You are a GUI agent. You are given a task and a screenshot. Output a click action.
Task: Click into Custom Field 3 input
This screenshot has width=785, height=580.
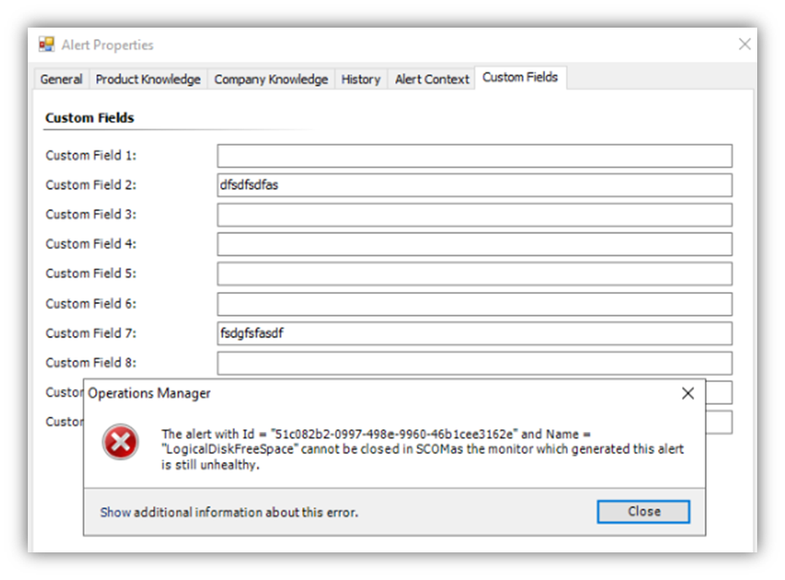475,215
